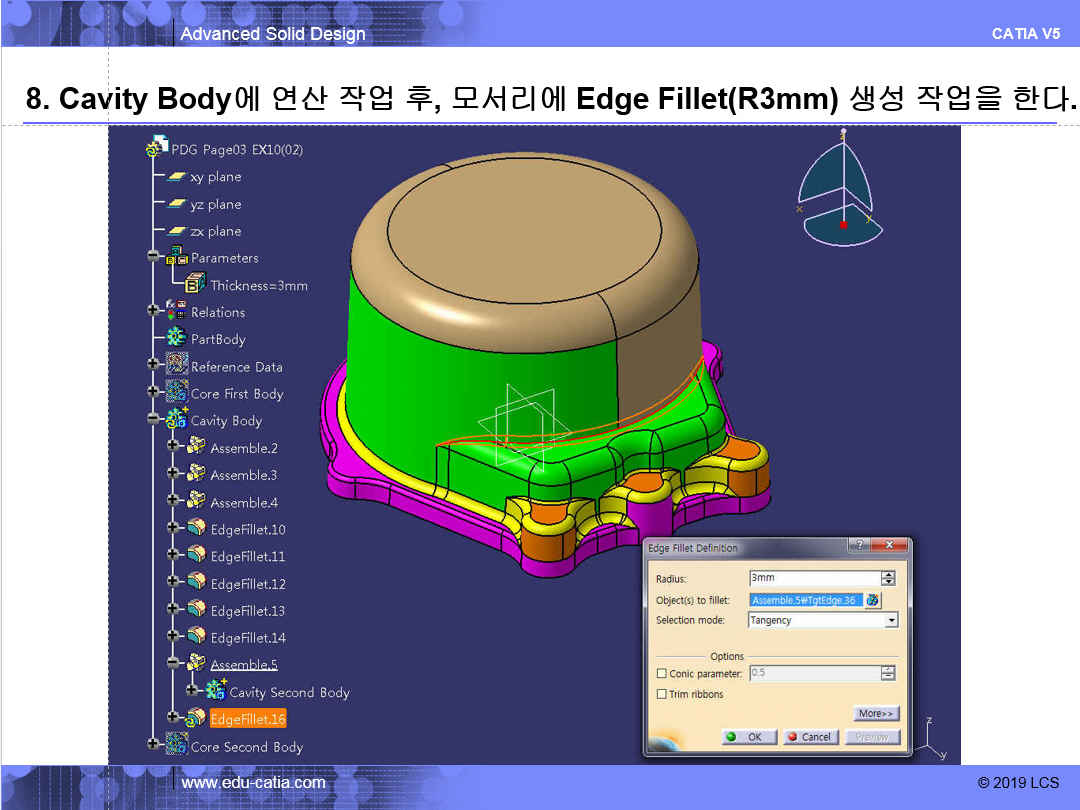Viewport: 1080px width, 810px height.
Task: Click into the Radius value field
Action: [x=813, y=578]
